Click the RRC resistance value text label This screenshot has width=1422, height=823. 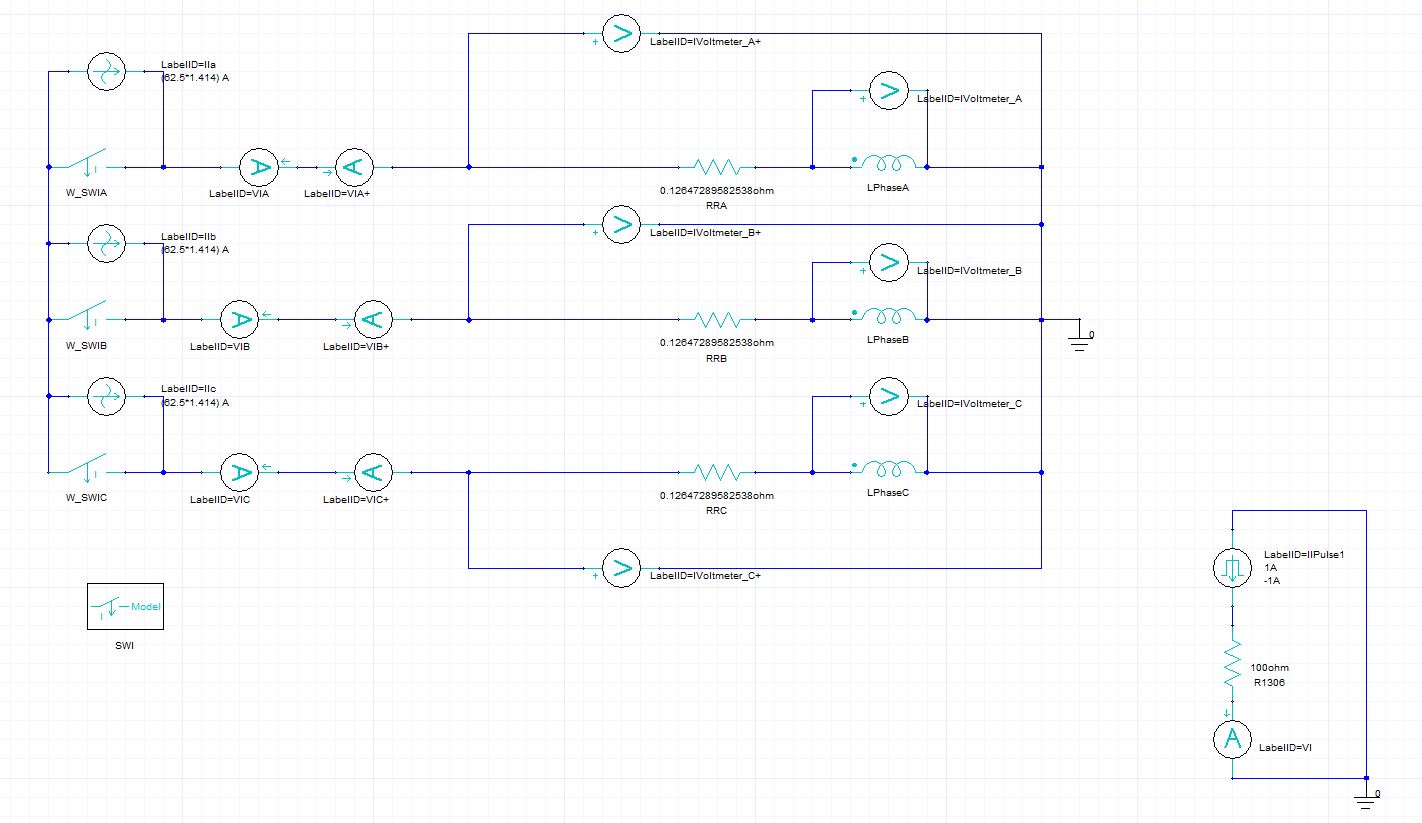pos(716,496)
